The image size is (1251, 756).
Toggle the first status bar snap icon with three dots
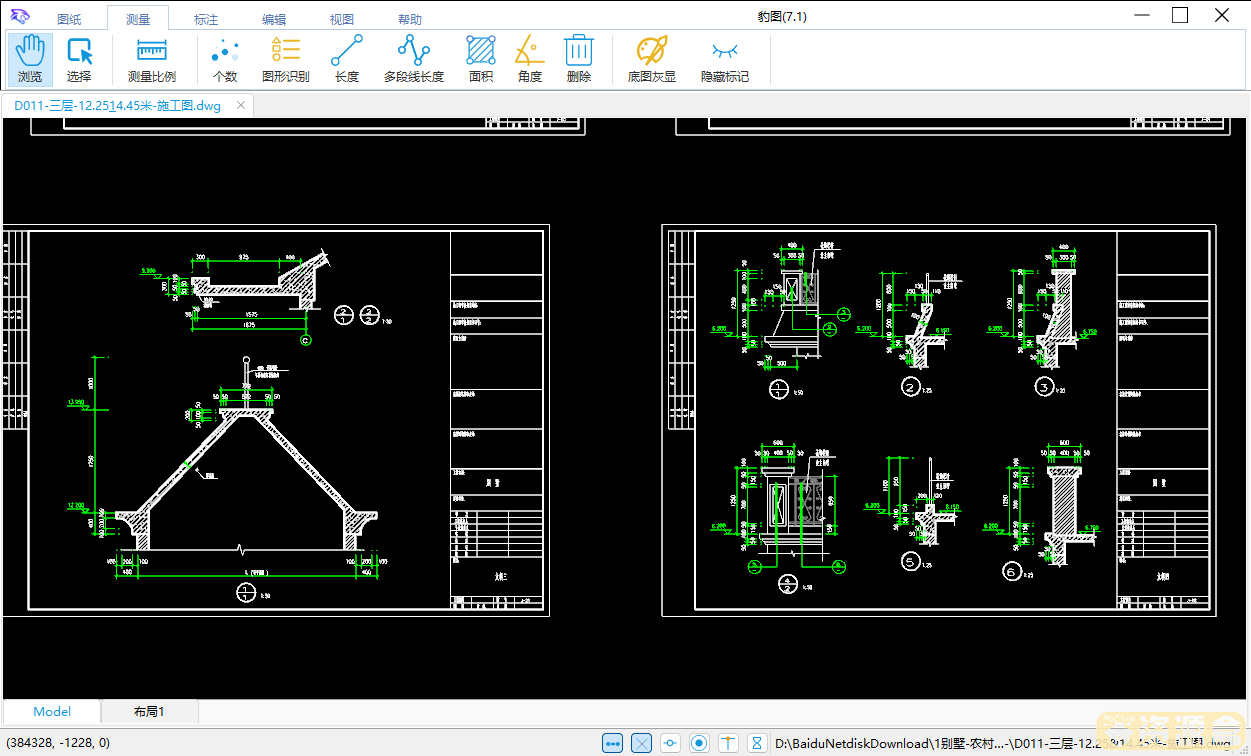pyautogui.click(x=613, y=743)
